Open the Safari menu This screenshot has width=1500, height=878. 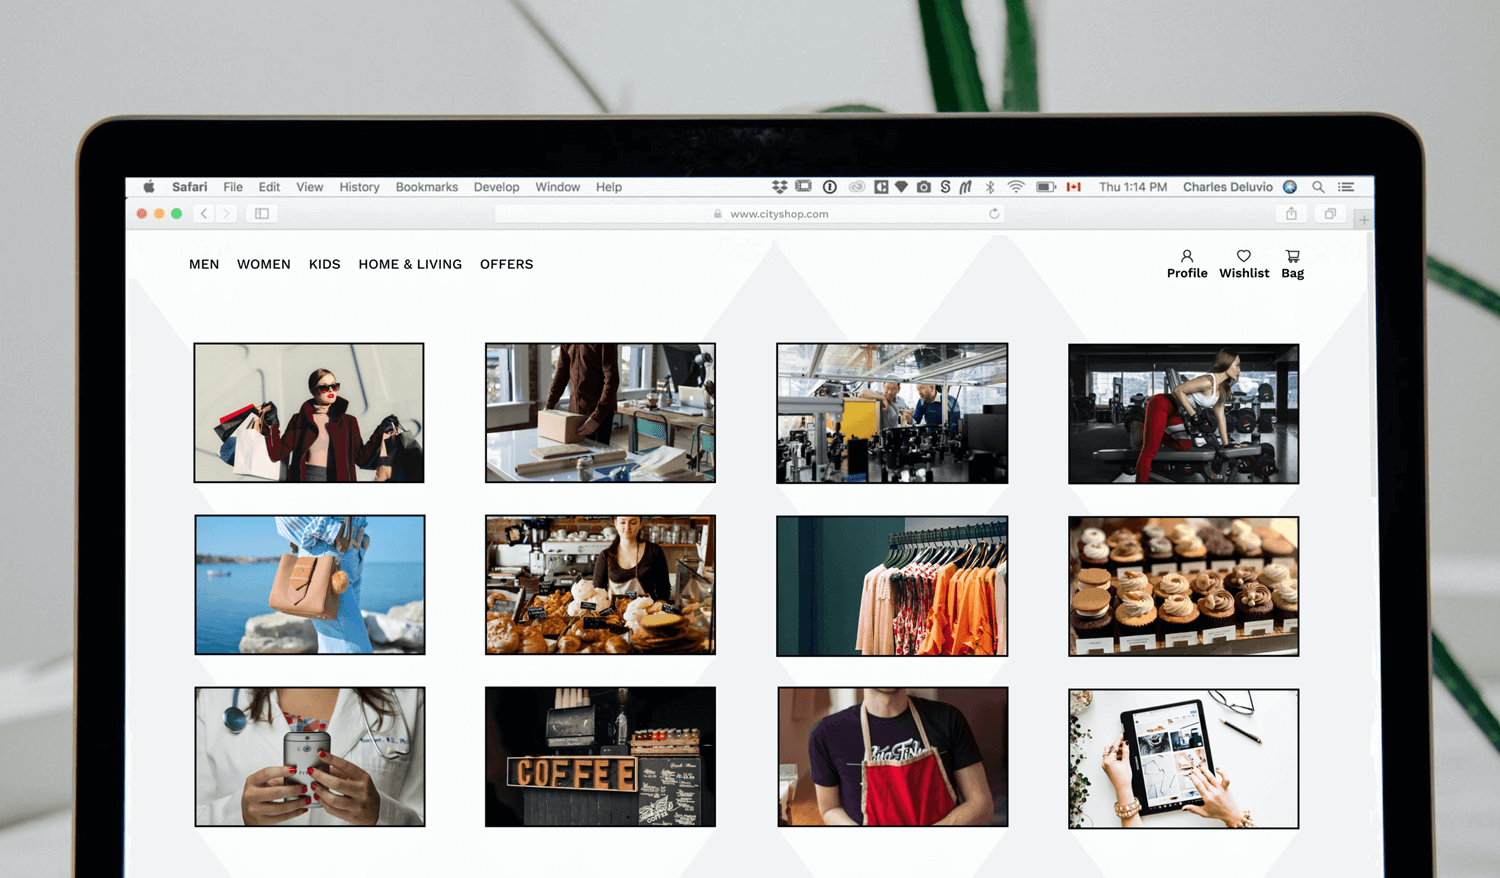coord(189,187)
